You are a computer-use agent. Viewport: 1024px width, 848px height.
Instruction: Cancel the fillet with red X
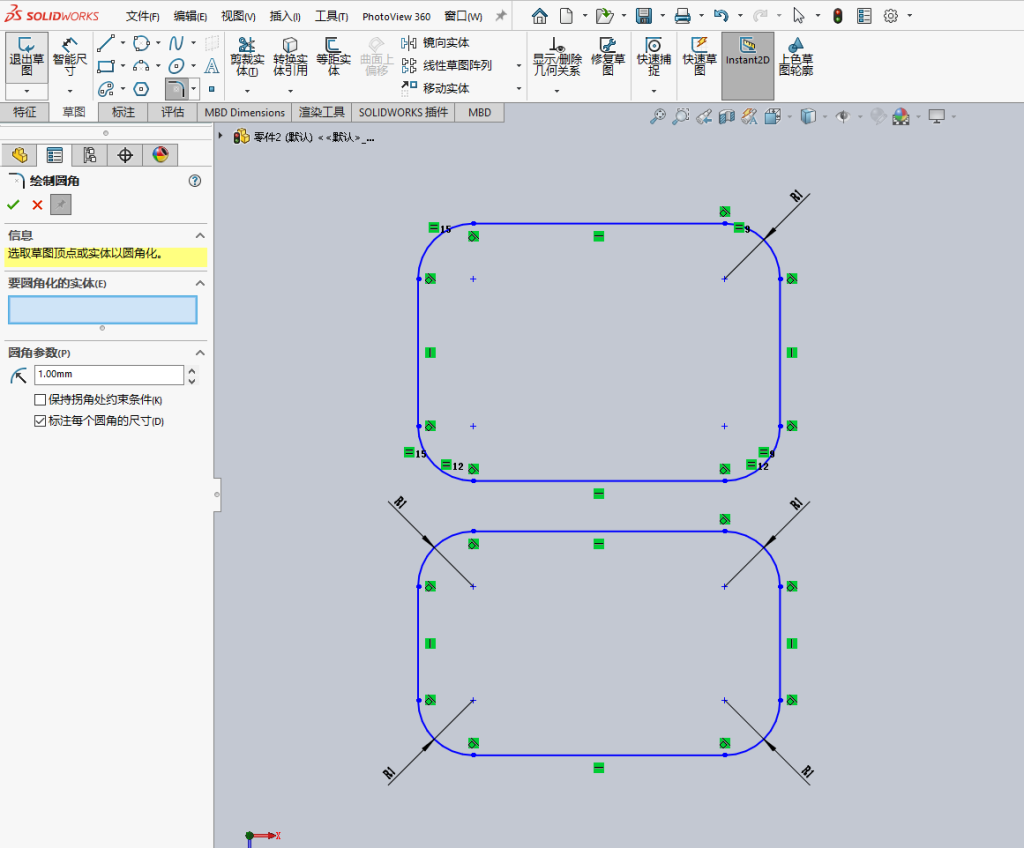tap(37, 205)
